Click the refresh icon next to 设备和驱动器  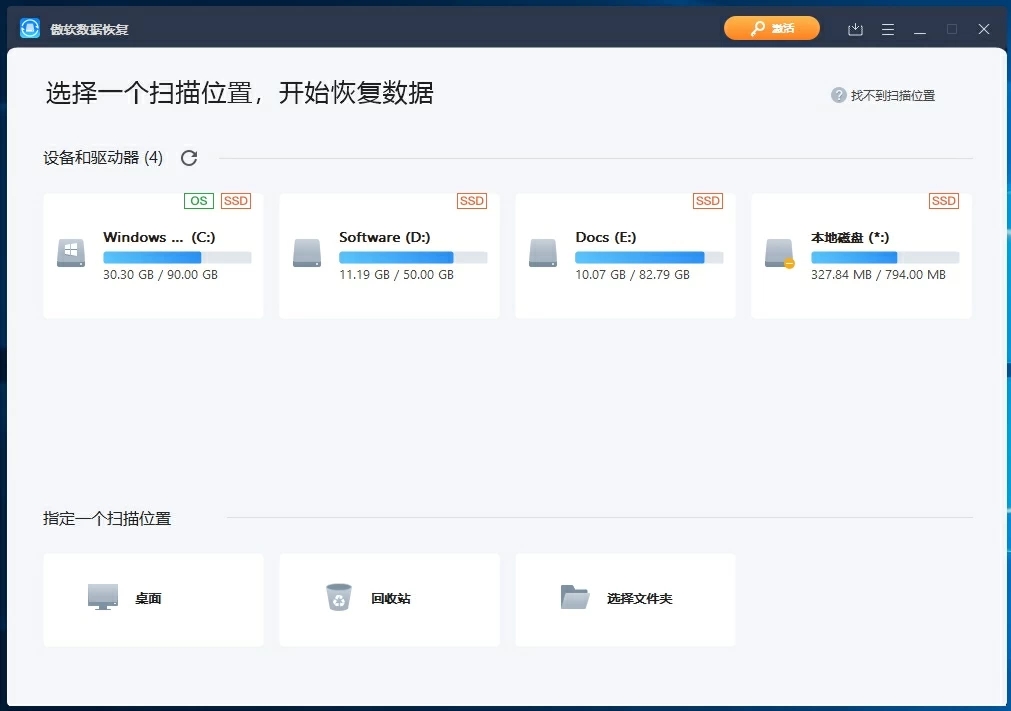(188, 157)
